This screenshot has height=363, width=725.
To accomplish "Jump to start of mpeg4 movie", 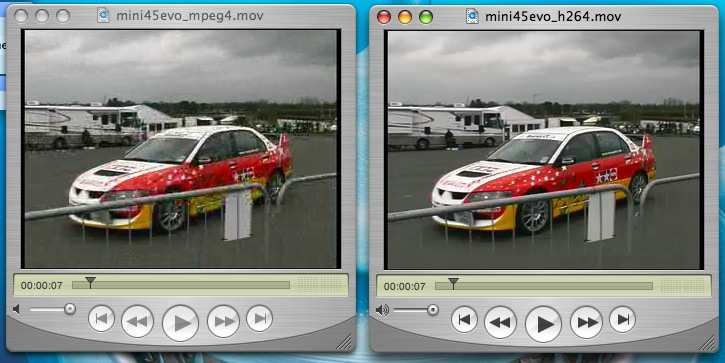I will (x=101, y=319).
